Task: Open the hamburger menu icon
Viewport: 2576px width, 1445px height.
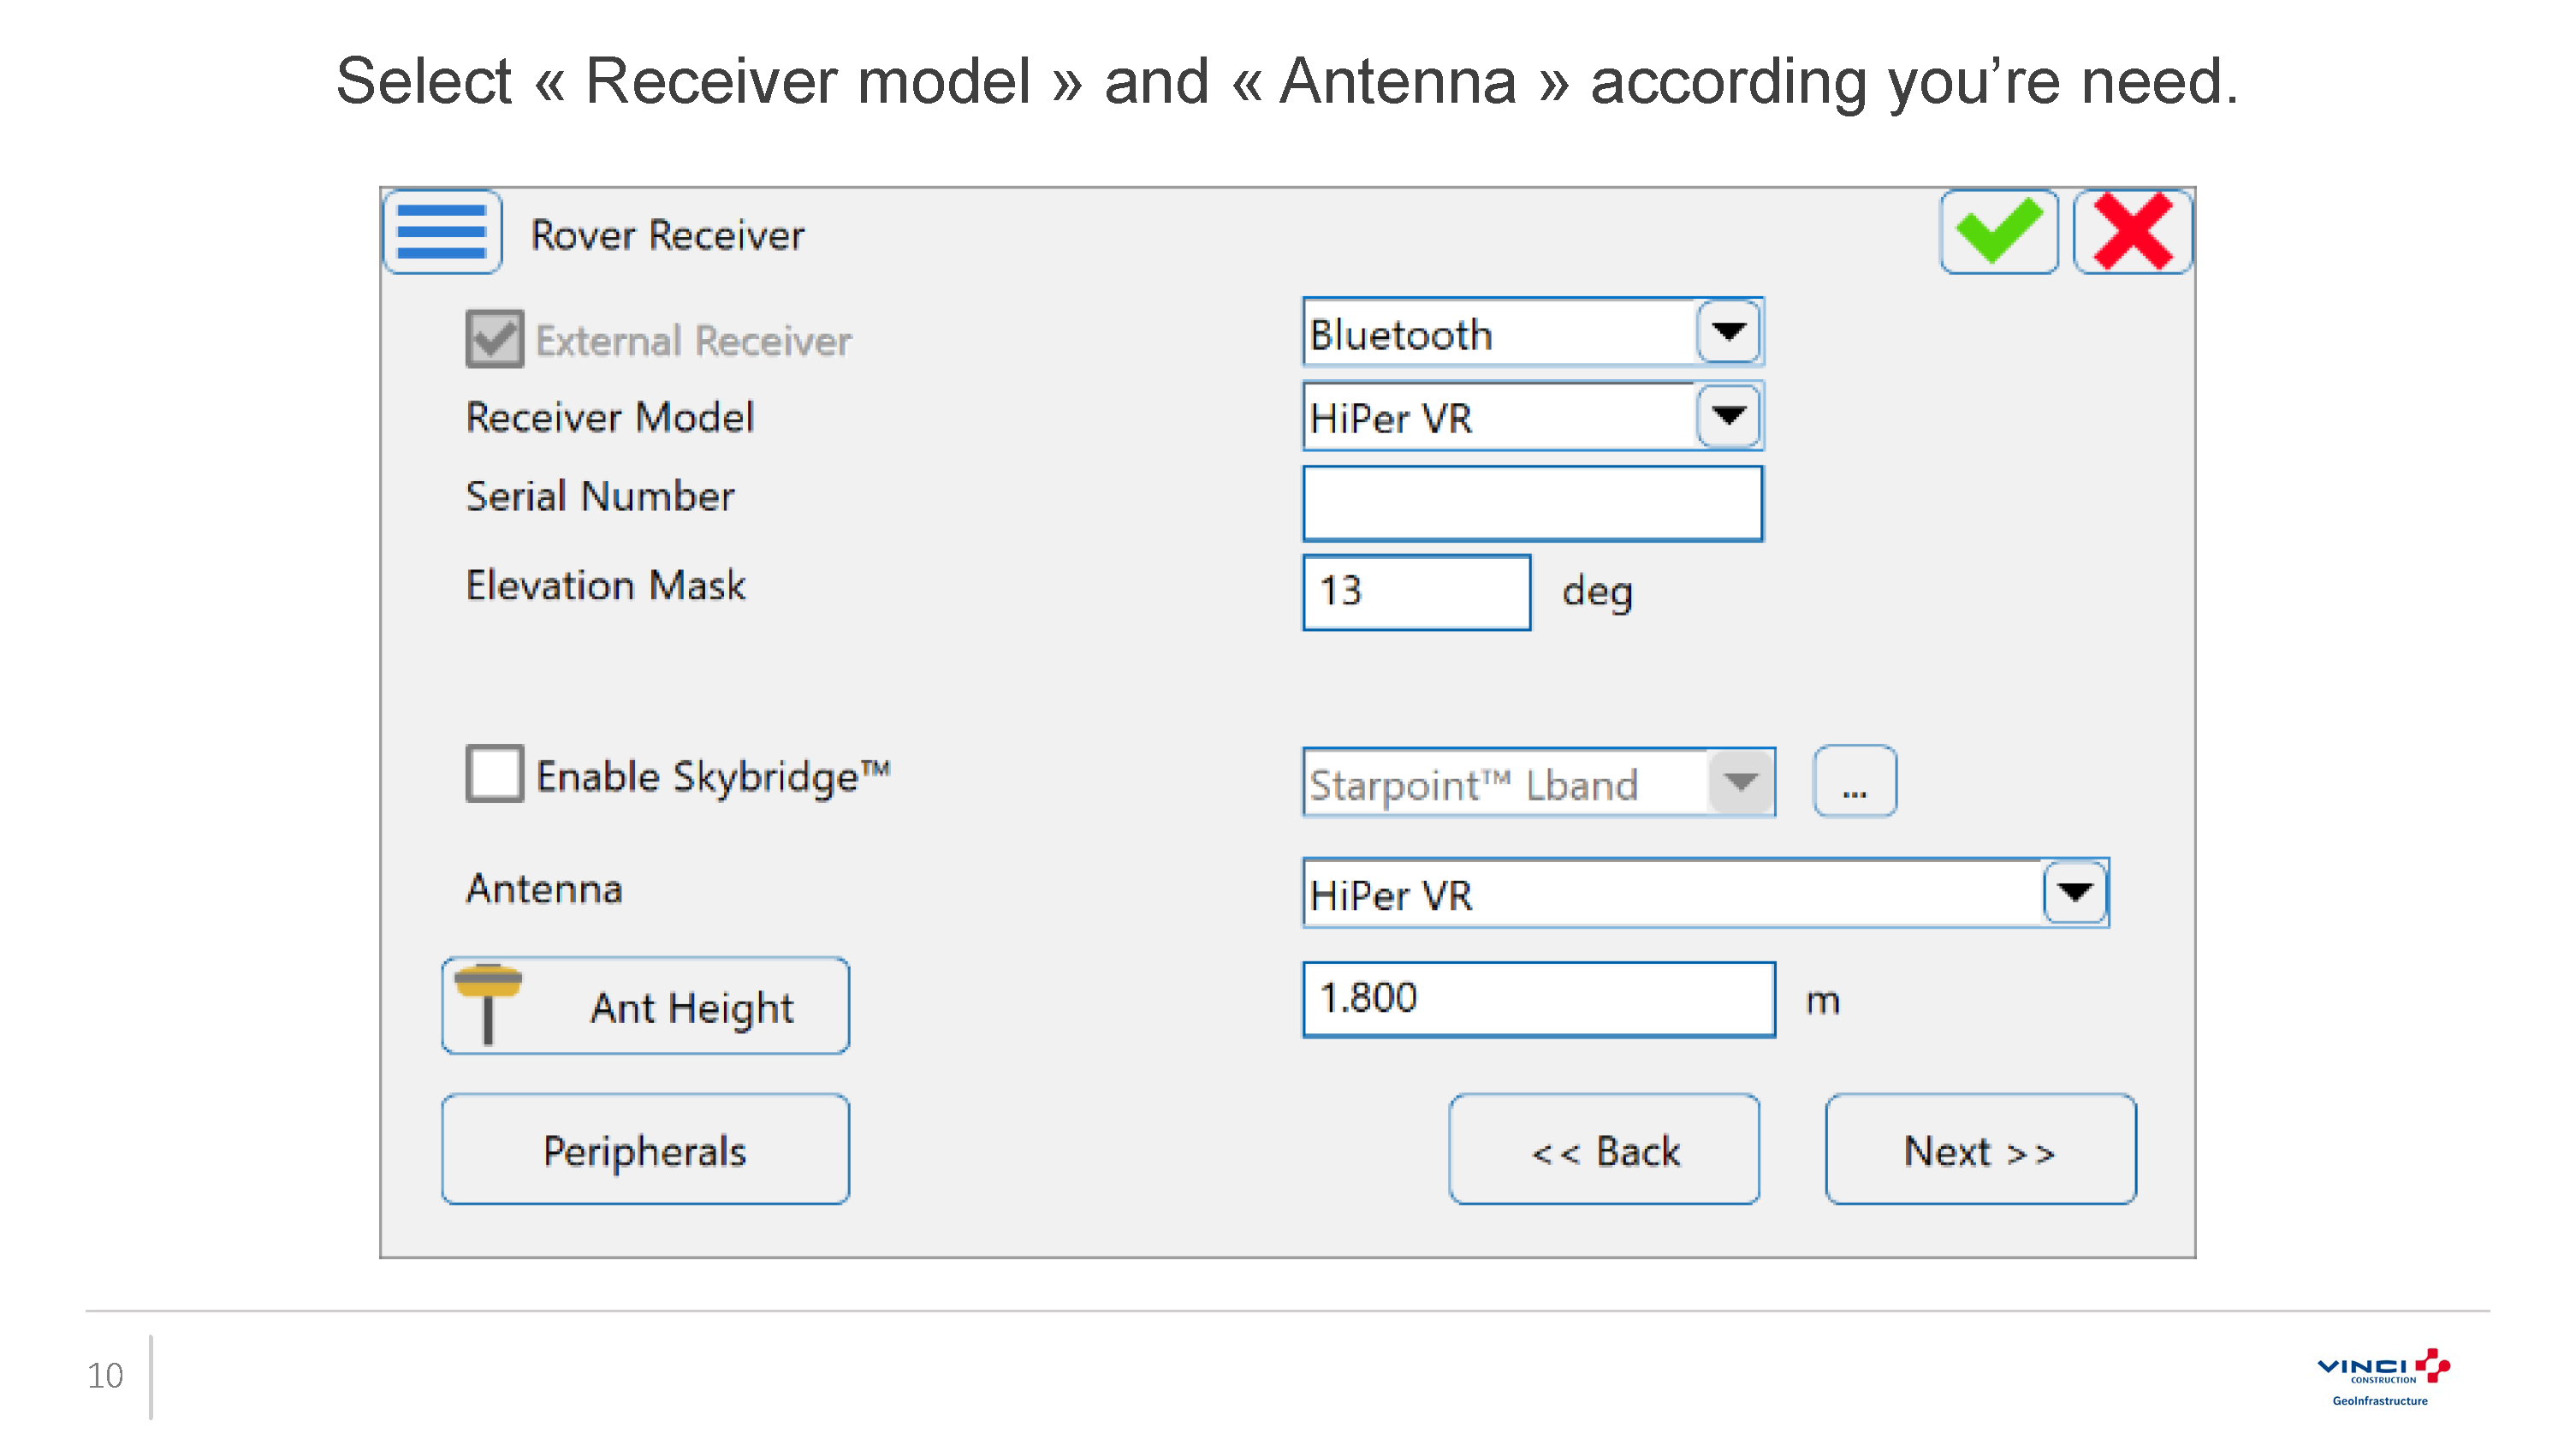Action: coord(441,232)
